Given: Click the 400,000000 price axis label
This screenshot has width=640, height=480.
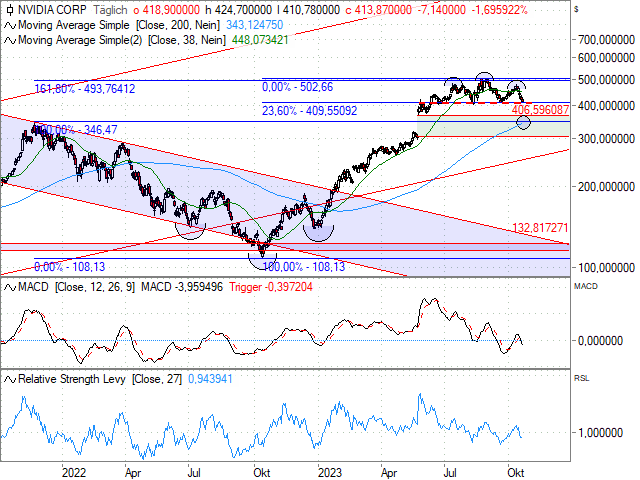Looking at the screenshot, I should pos(606,106).
